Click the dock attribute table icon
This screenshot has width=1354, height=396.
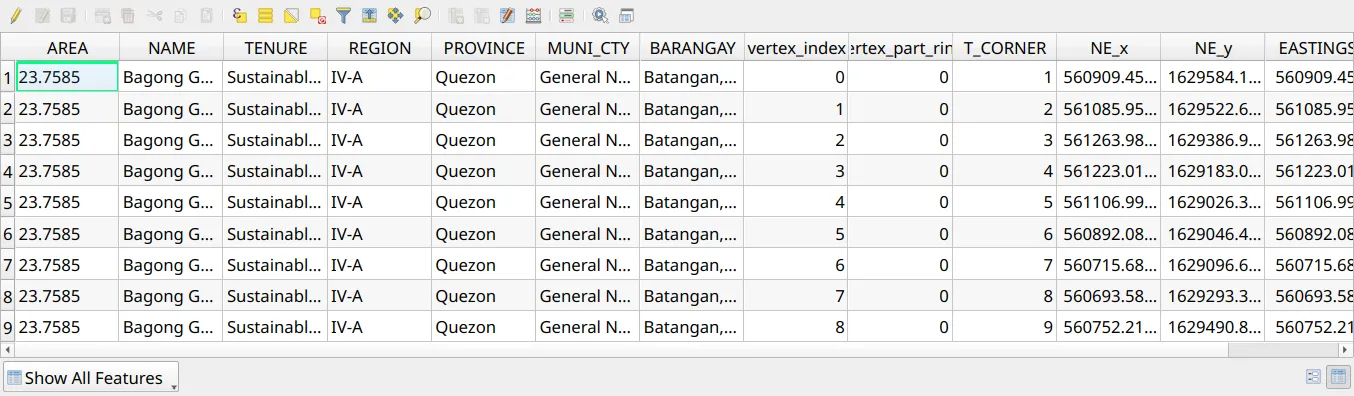click(x=627, y=16)
